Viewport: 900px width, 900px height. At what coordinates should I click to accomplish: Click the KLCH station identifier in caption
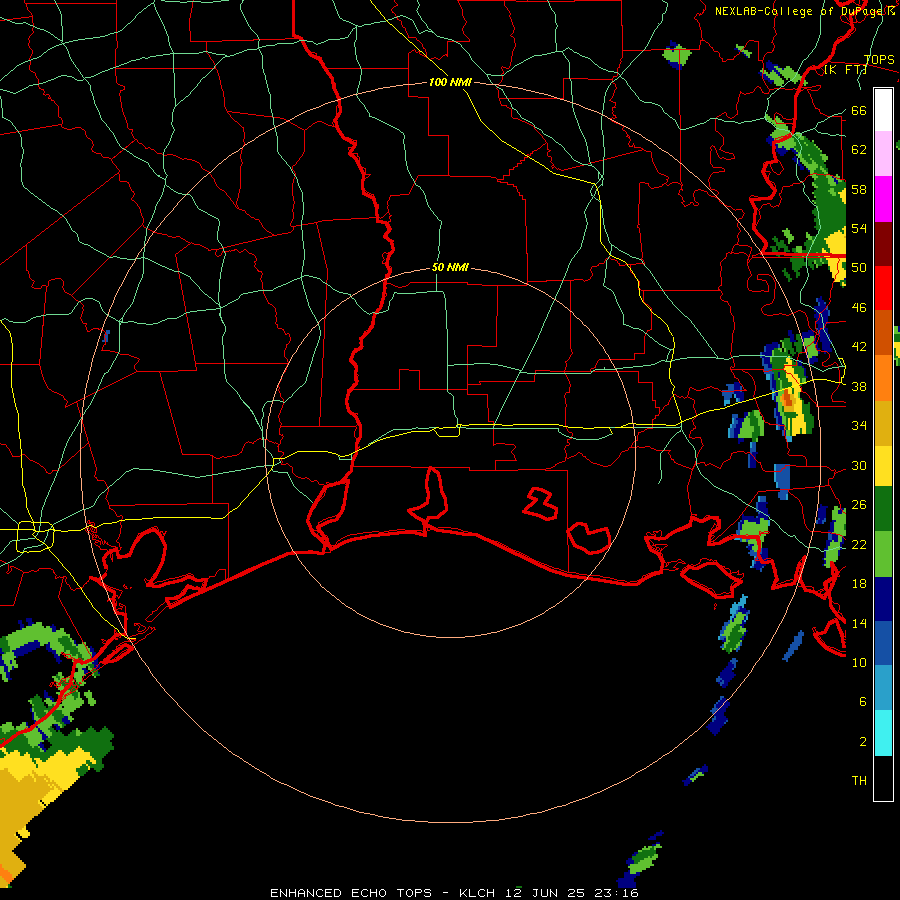(479, 893)
